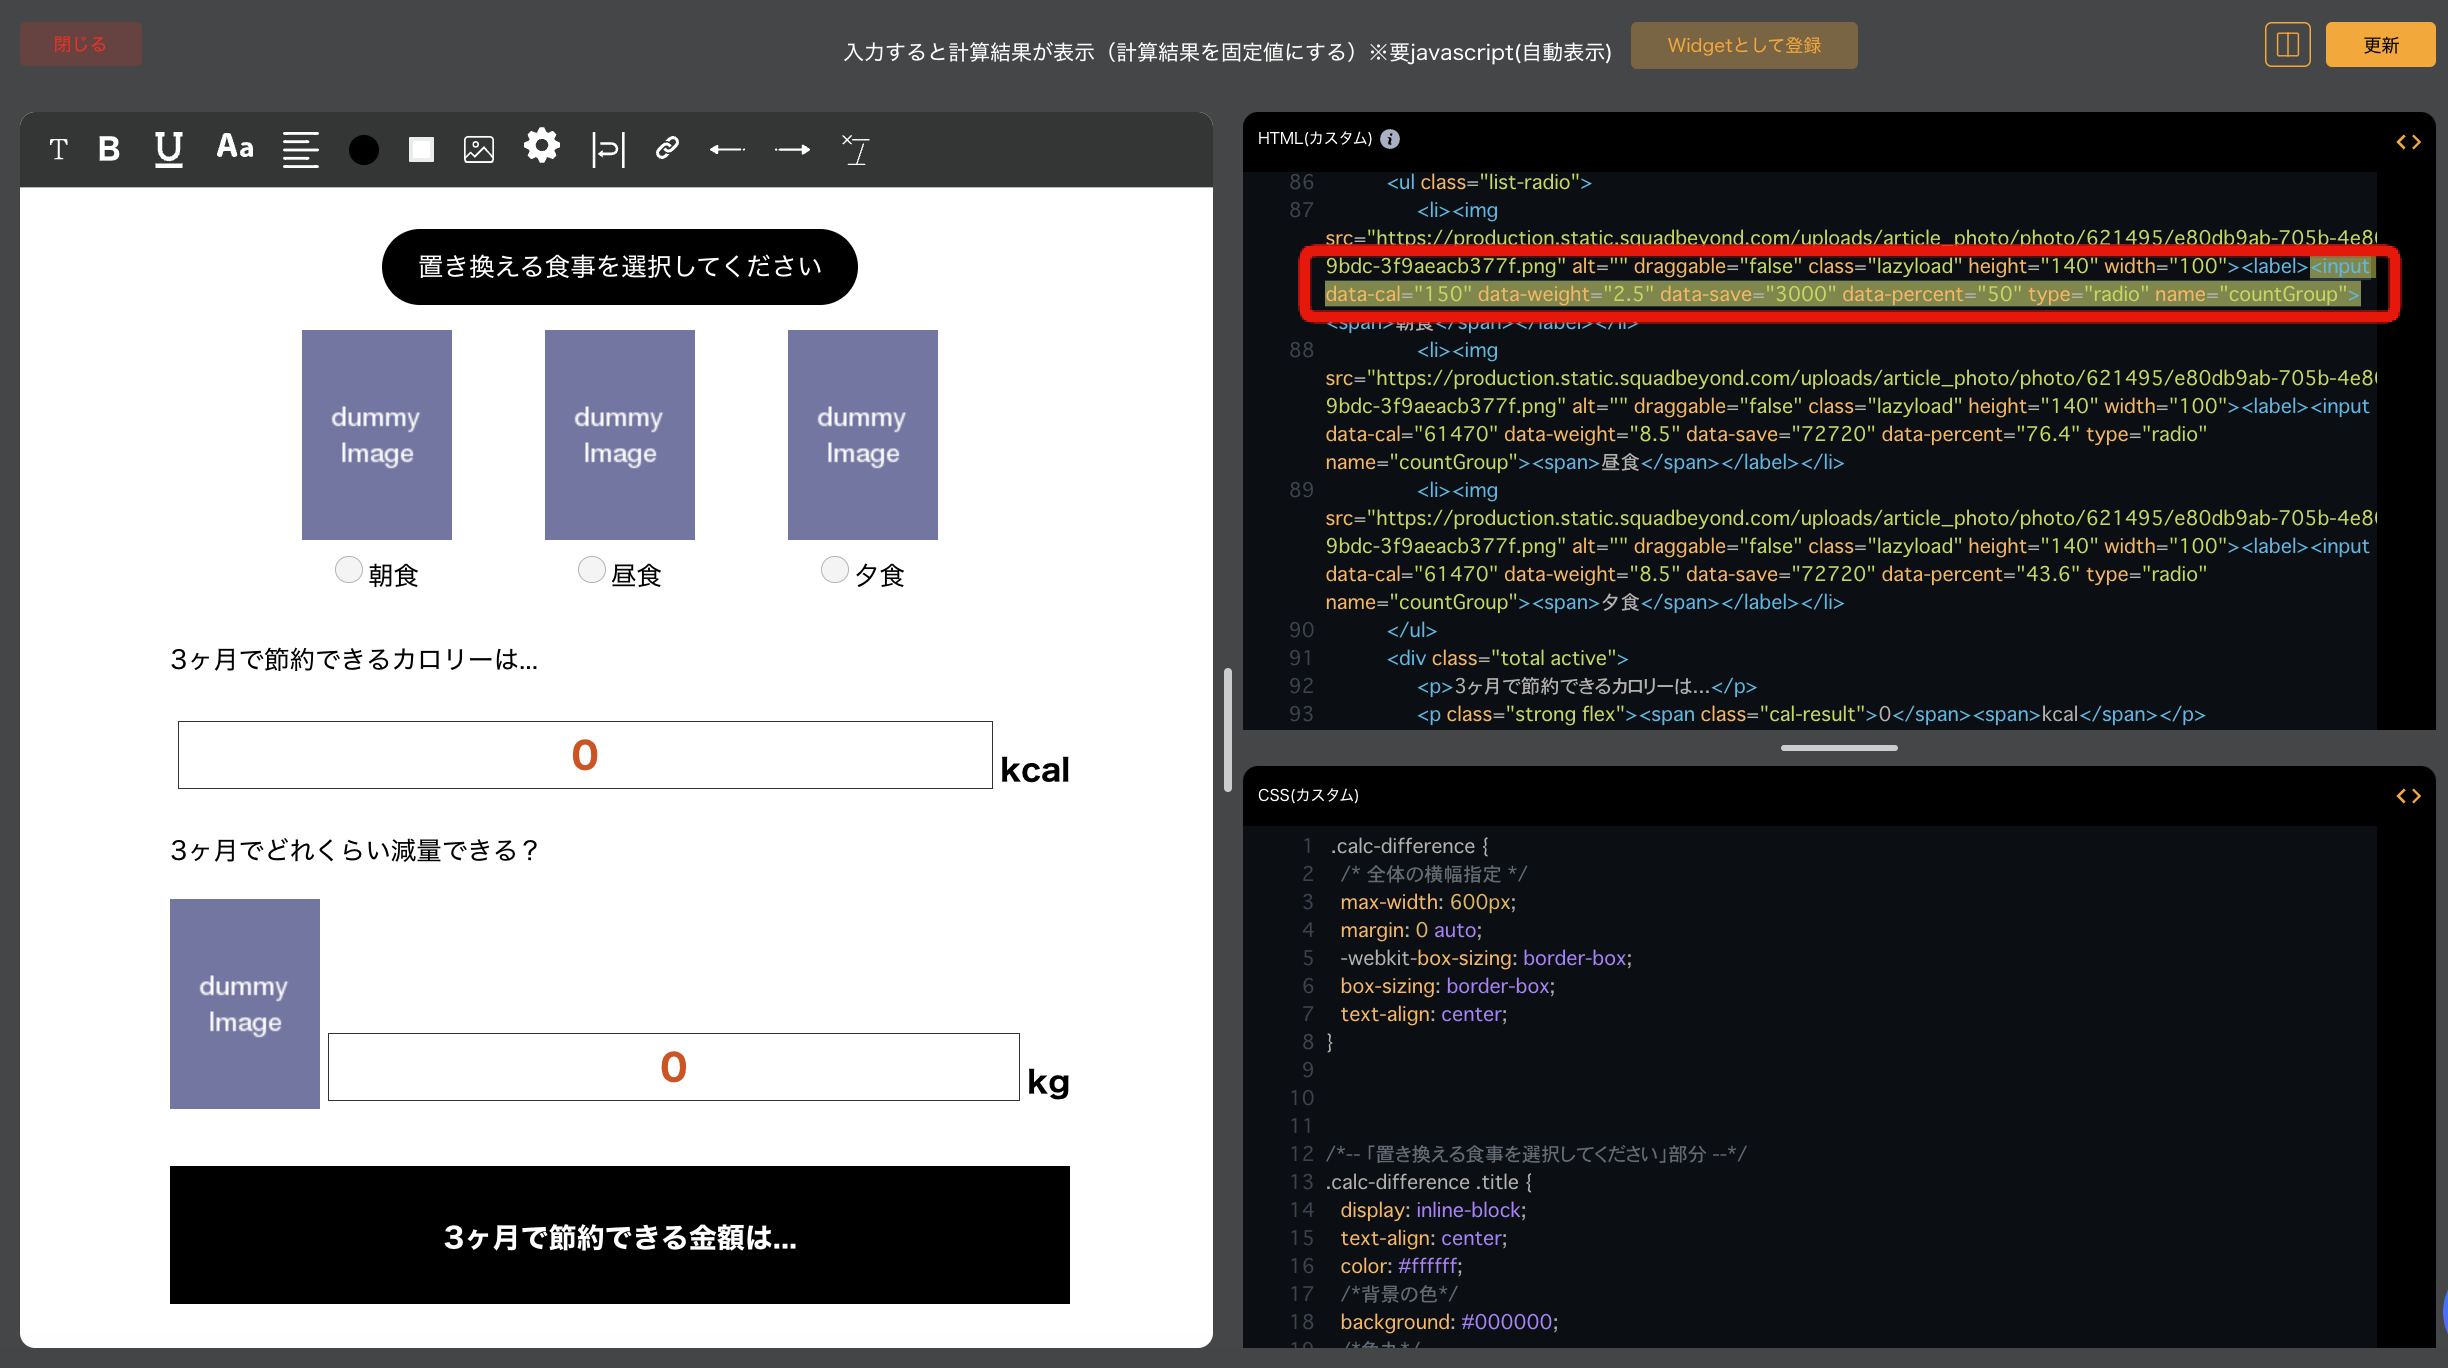Click the 更新 button
Screen dimensions: 2448x1368
pos(2381,45)
